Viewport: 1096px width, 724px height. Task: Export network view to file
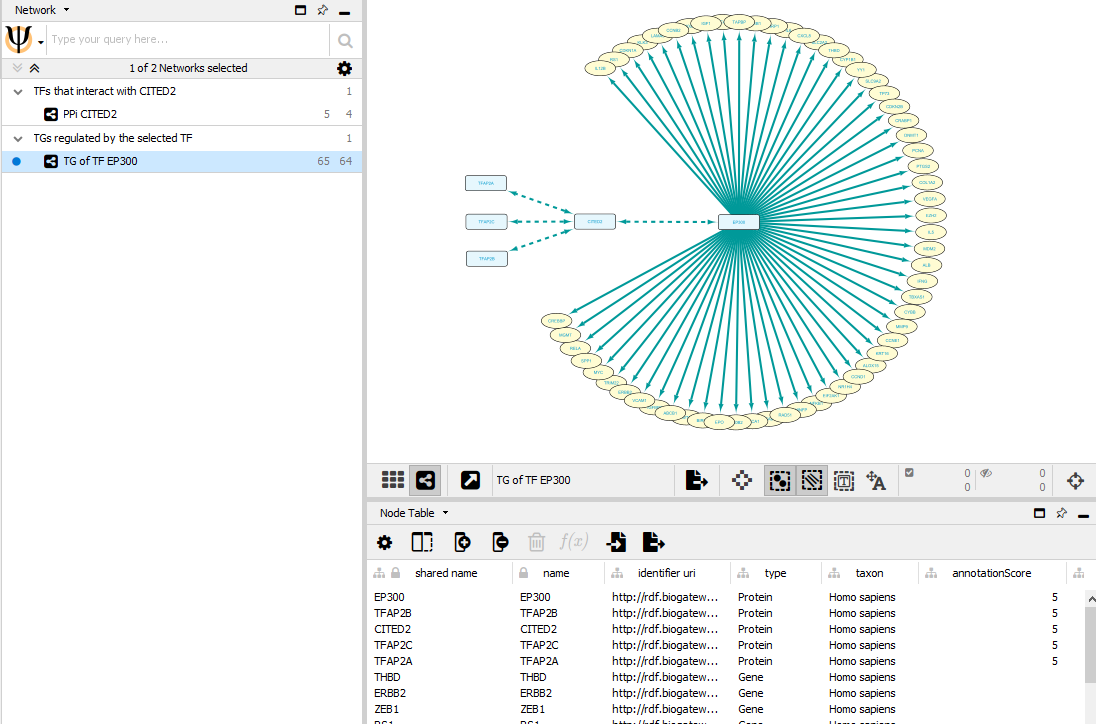[696, 480]
